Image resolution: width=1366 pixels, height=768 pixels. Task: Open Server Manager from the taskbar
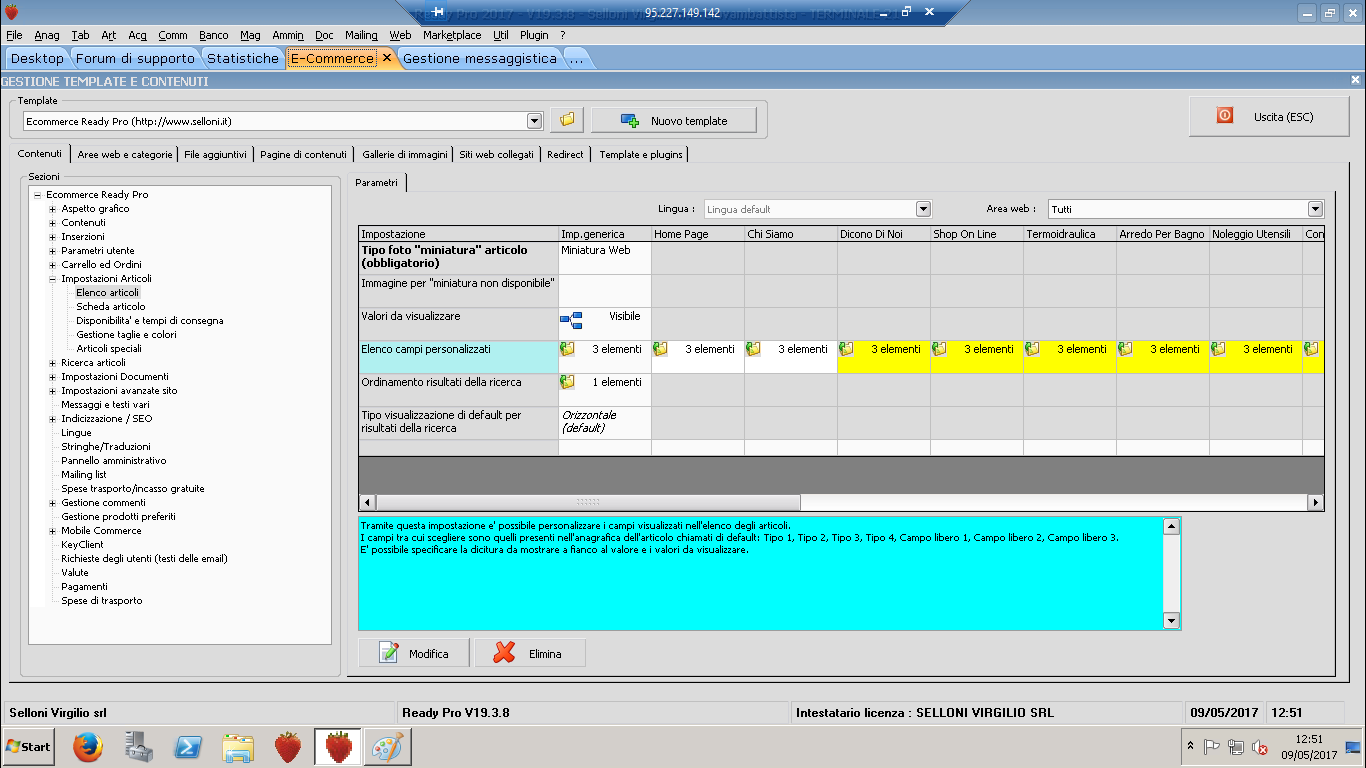click(138, 747)
